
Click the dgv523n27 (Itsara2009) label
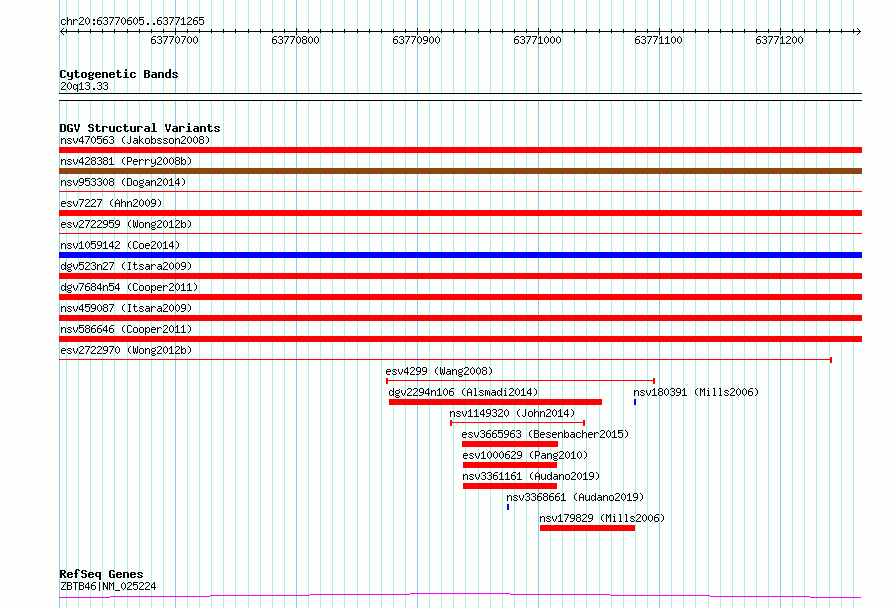pos(126,266)
